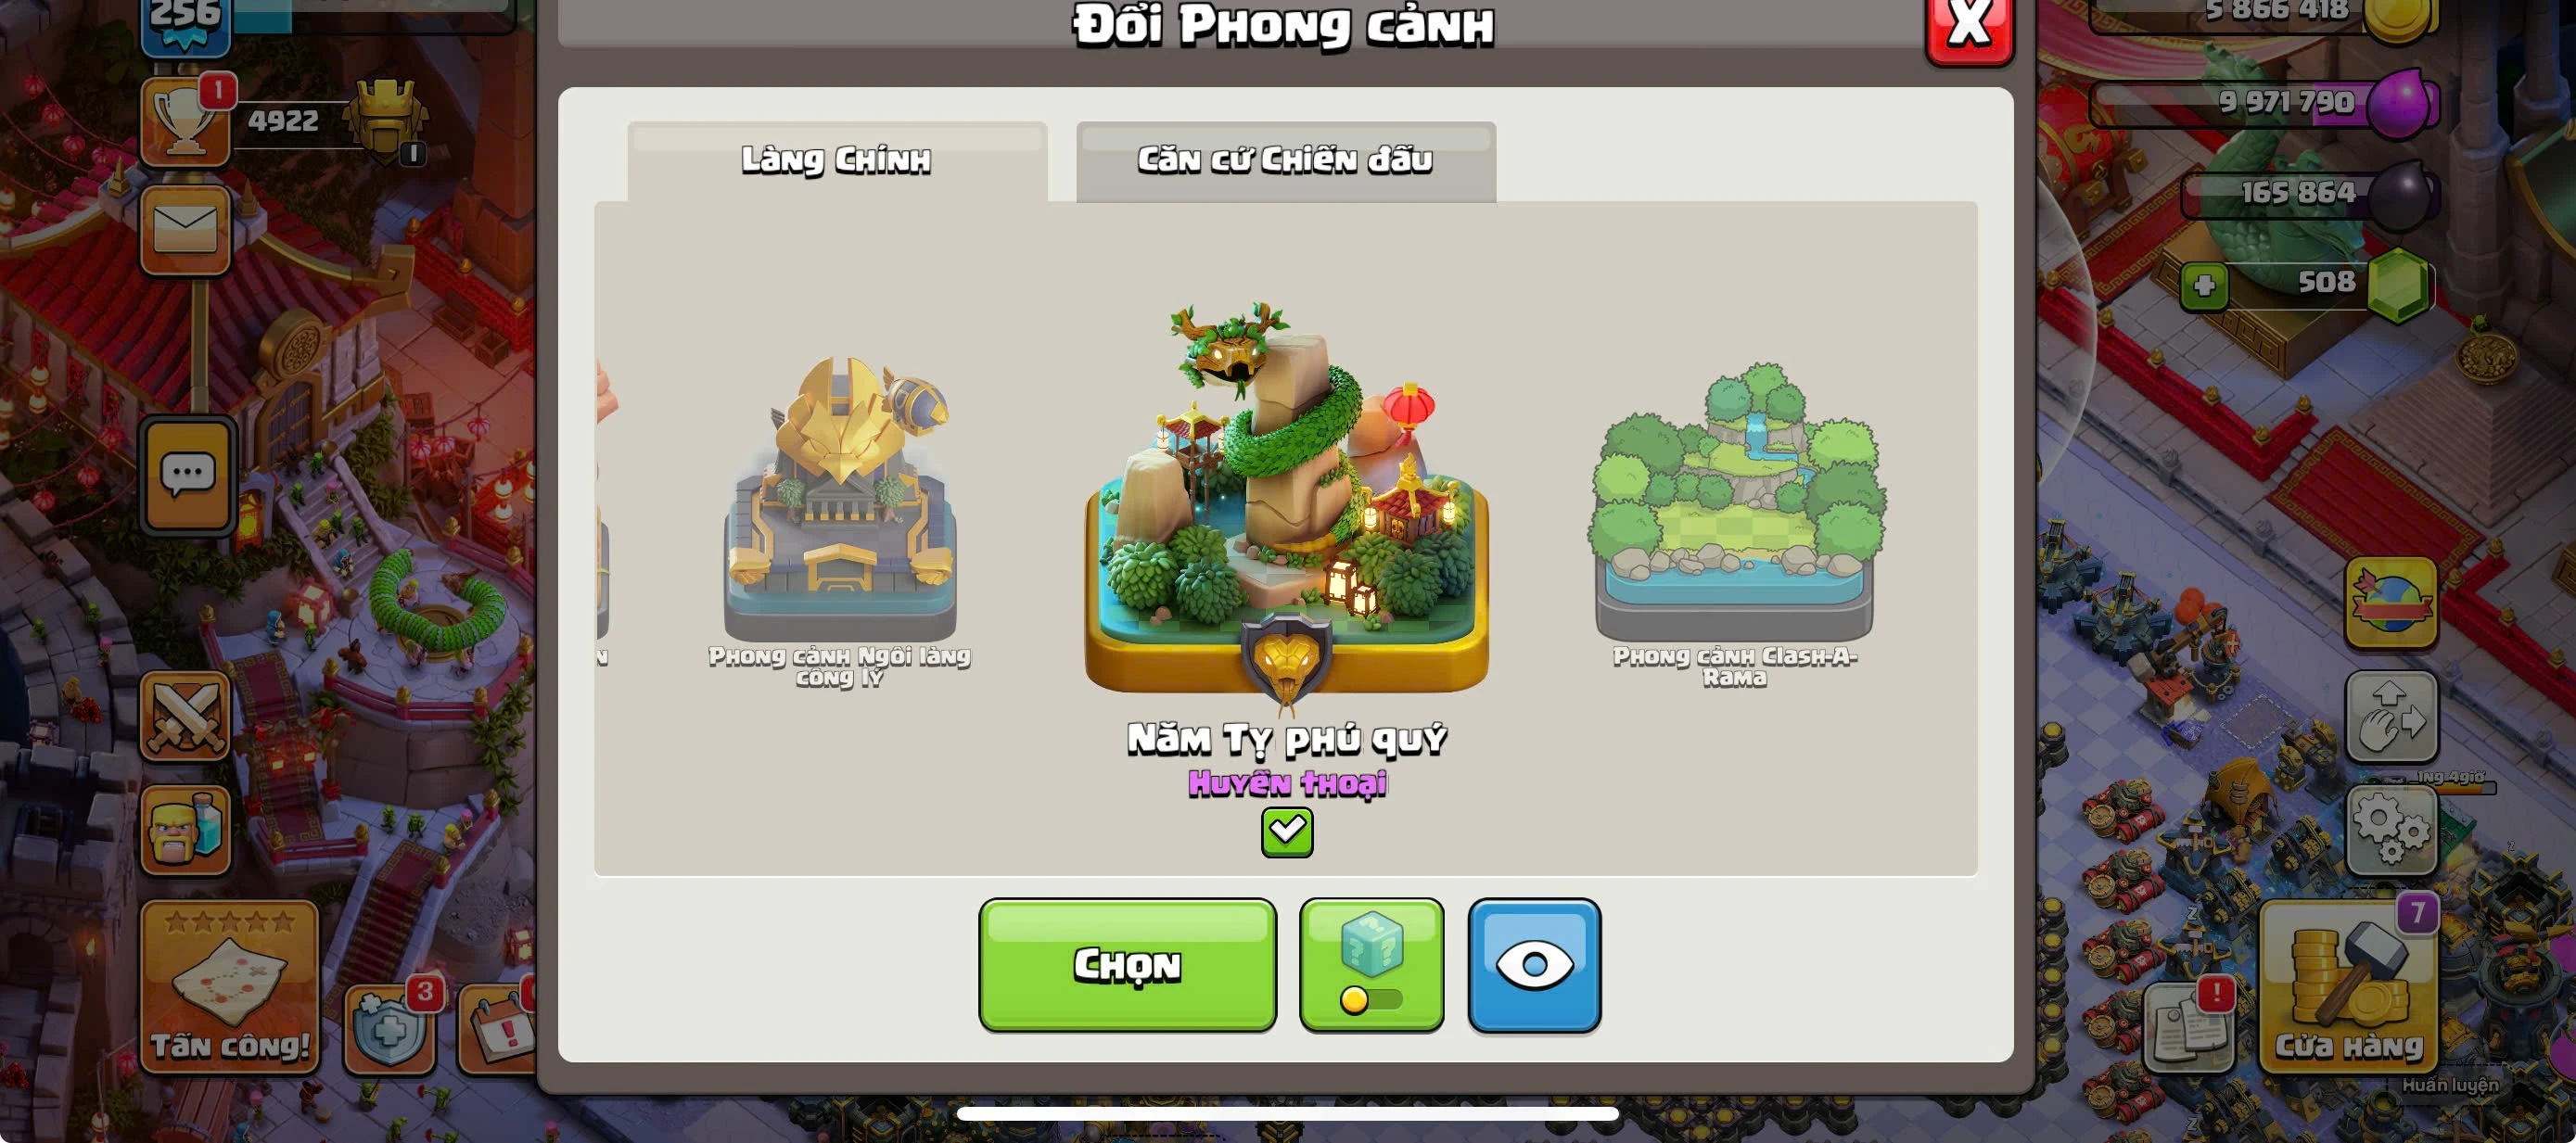Open the trophy league icon
Image resolution: width=2576 pixels, height=1143 pixels.
pos(186,123)
